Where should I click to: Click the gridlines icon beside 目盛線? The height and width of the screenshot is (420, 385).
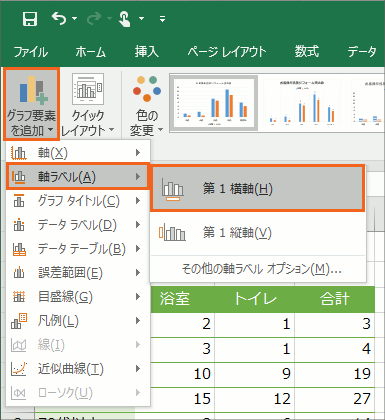[19, 297]
